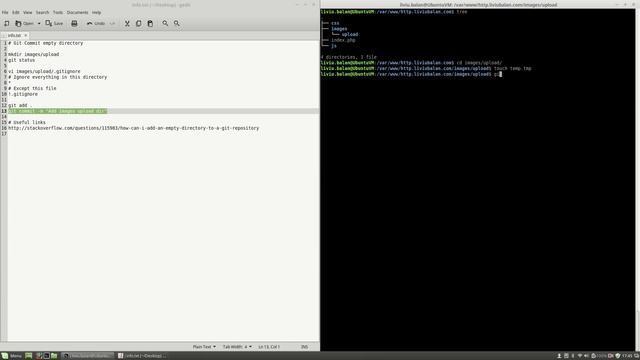Open the Search menu in gedit

pyautogui.click(x=42, y=13)
